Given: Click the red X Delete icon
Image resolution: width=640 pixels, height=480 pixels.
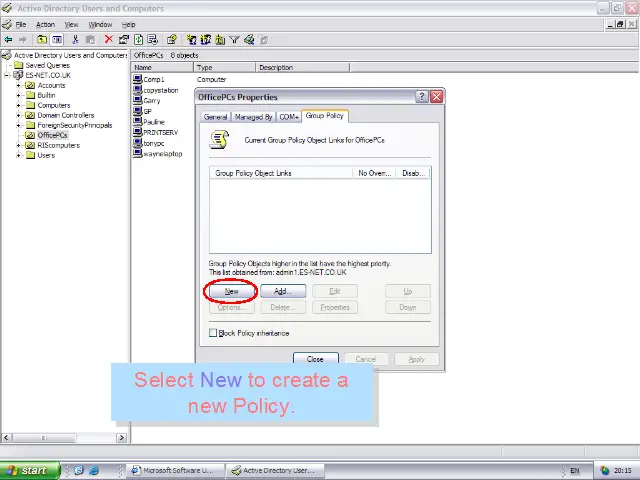Looking at the screenshot, I should click(109, 39).
